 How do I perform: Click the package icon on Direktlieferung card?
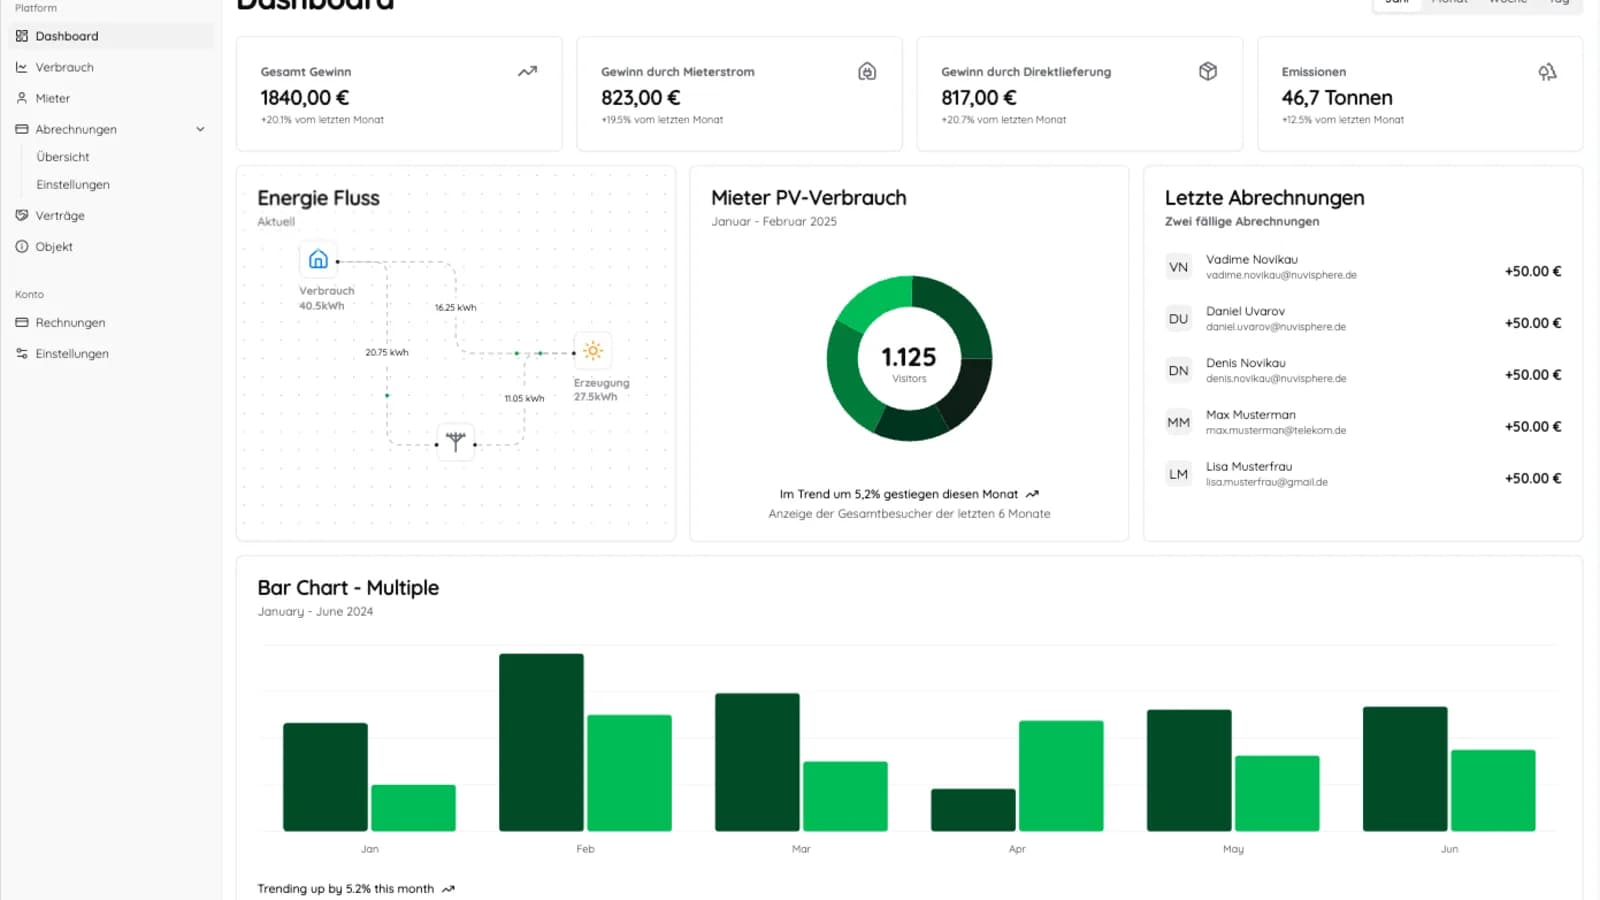[1208, 71]
